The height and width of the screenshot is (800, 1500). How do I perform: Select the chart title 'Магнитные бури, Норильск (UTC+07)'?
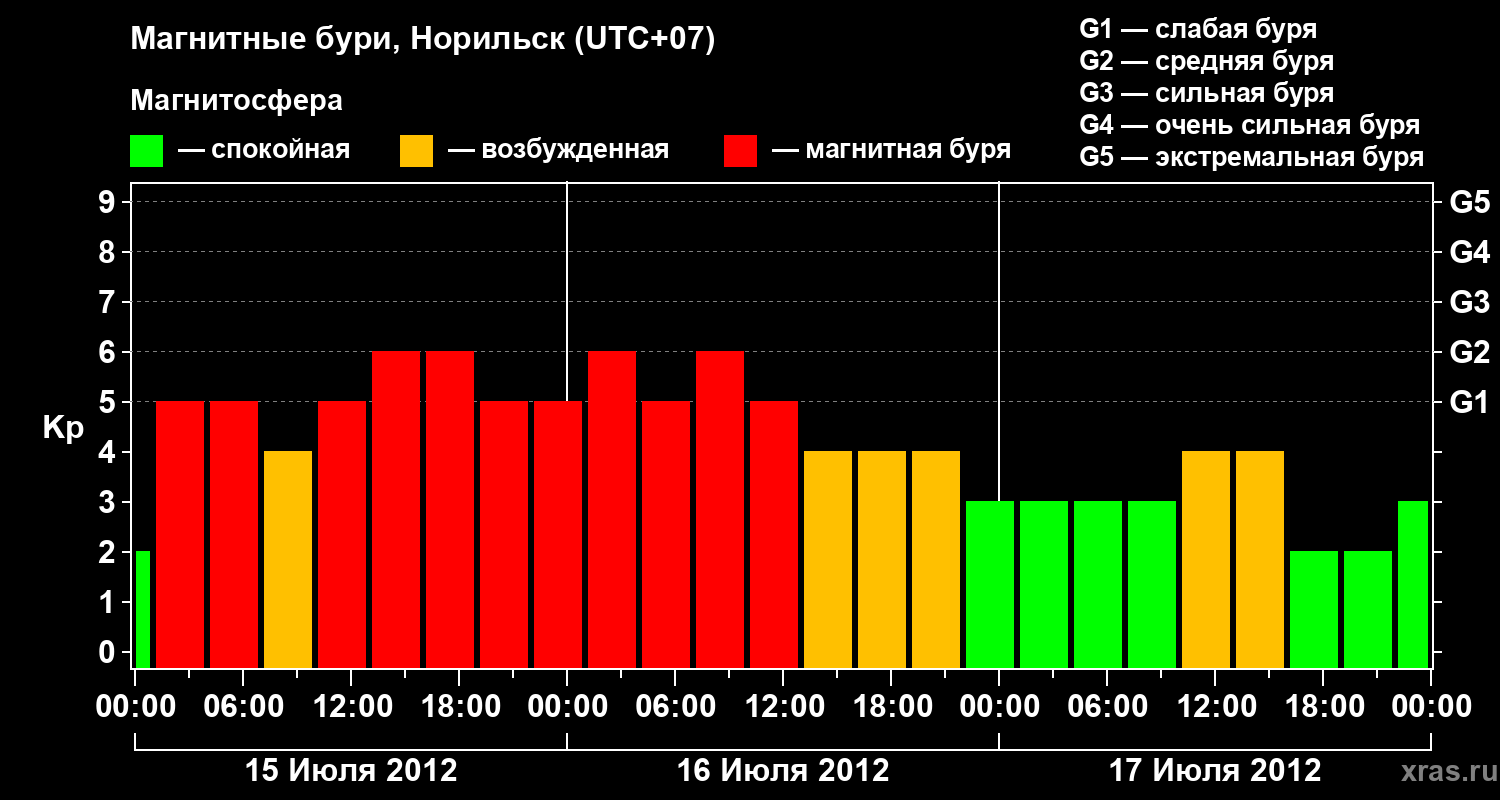coord(423,40)
